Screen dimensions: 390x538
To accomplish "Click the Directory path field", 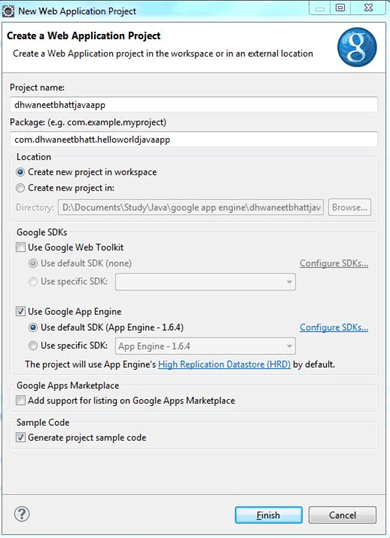I will [x=191, y=207].
